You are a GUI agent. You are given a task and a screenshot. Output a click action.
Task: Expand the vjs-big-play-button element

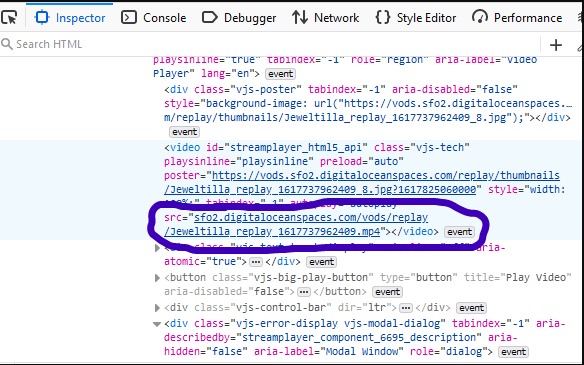(157, 278)
